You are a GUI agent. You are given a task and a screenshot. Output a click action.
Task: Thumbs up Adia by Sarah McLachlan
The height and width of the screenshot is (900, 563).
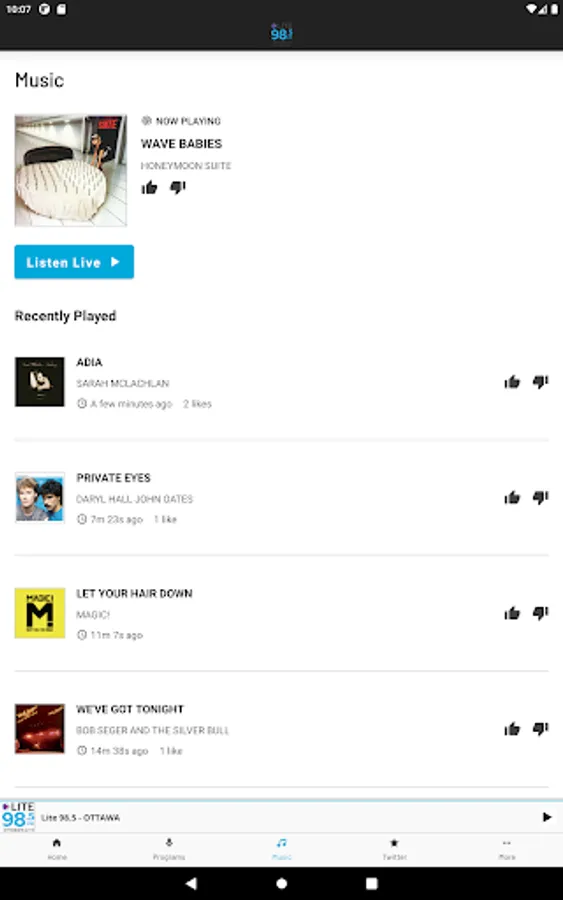[x=512, y=382]
